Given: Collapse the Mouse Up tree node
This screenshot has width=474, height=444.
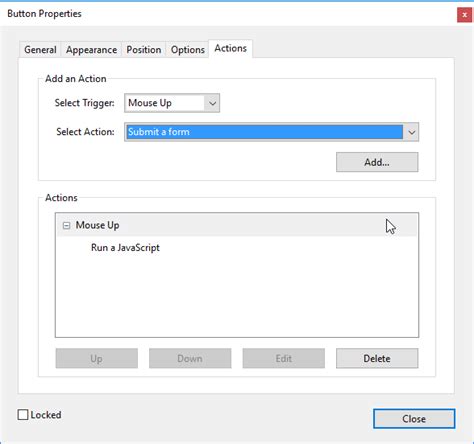Looking at the screenshot, I should pos(66,226).
